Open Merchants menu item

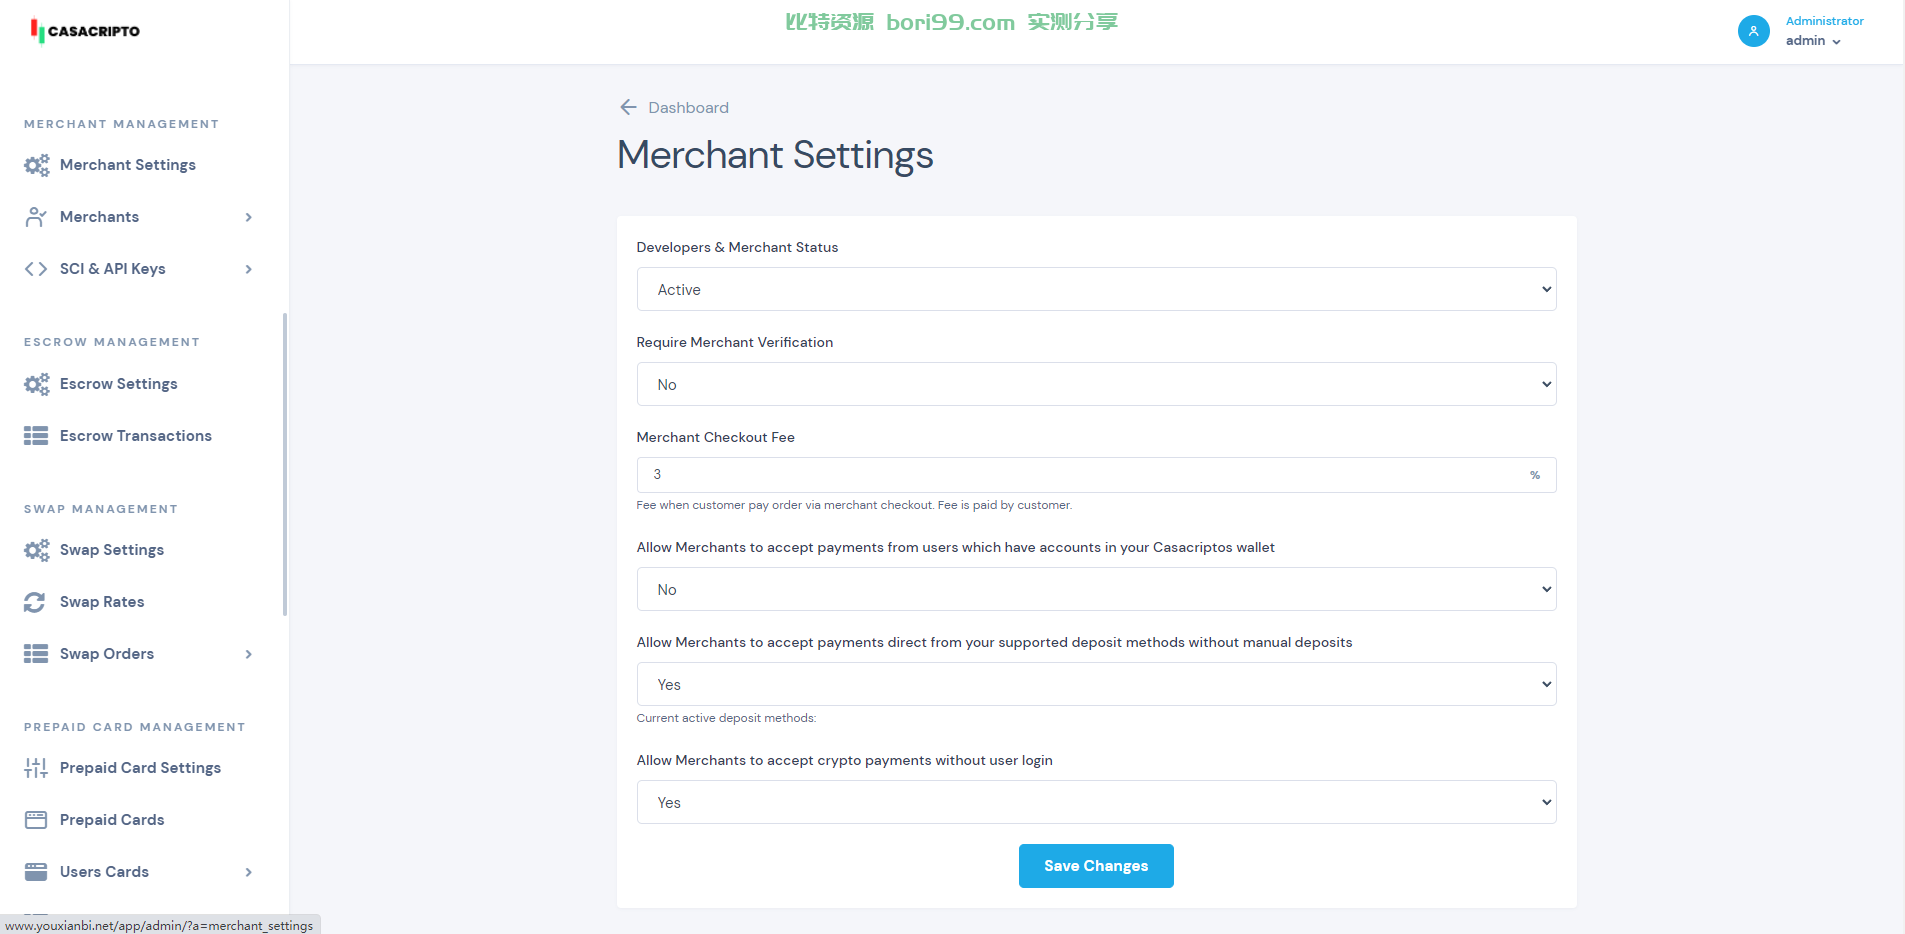pyautogui.click(x=99, y=217)
